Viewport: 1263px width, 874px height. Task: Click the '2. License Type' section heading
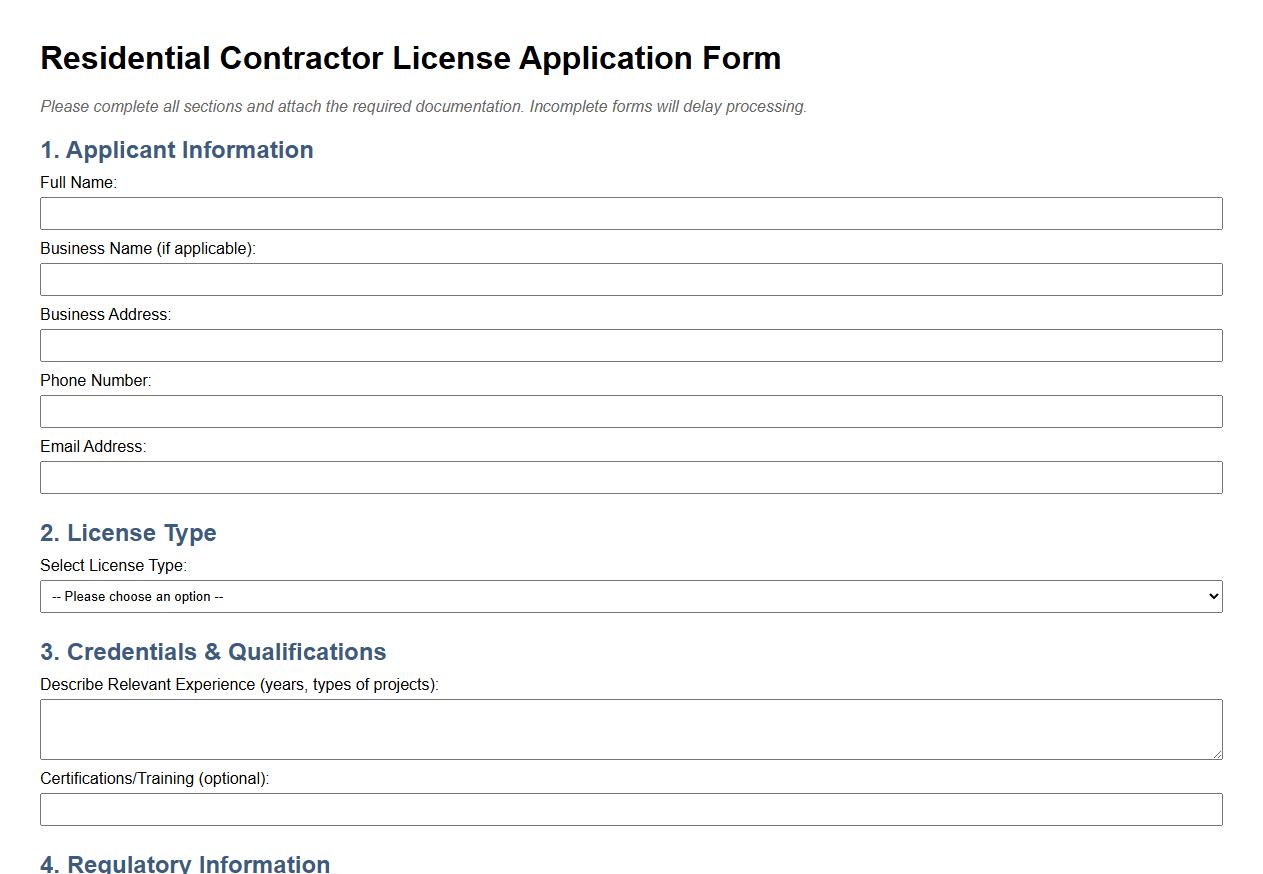coord(128,533)
